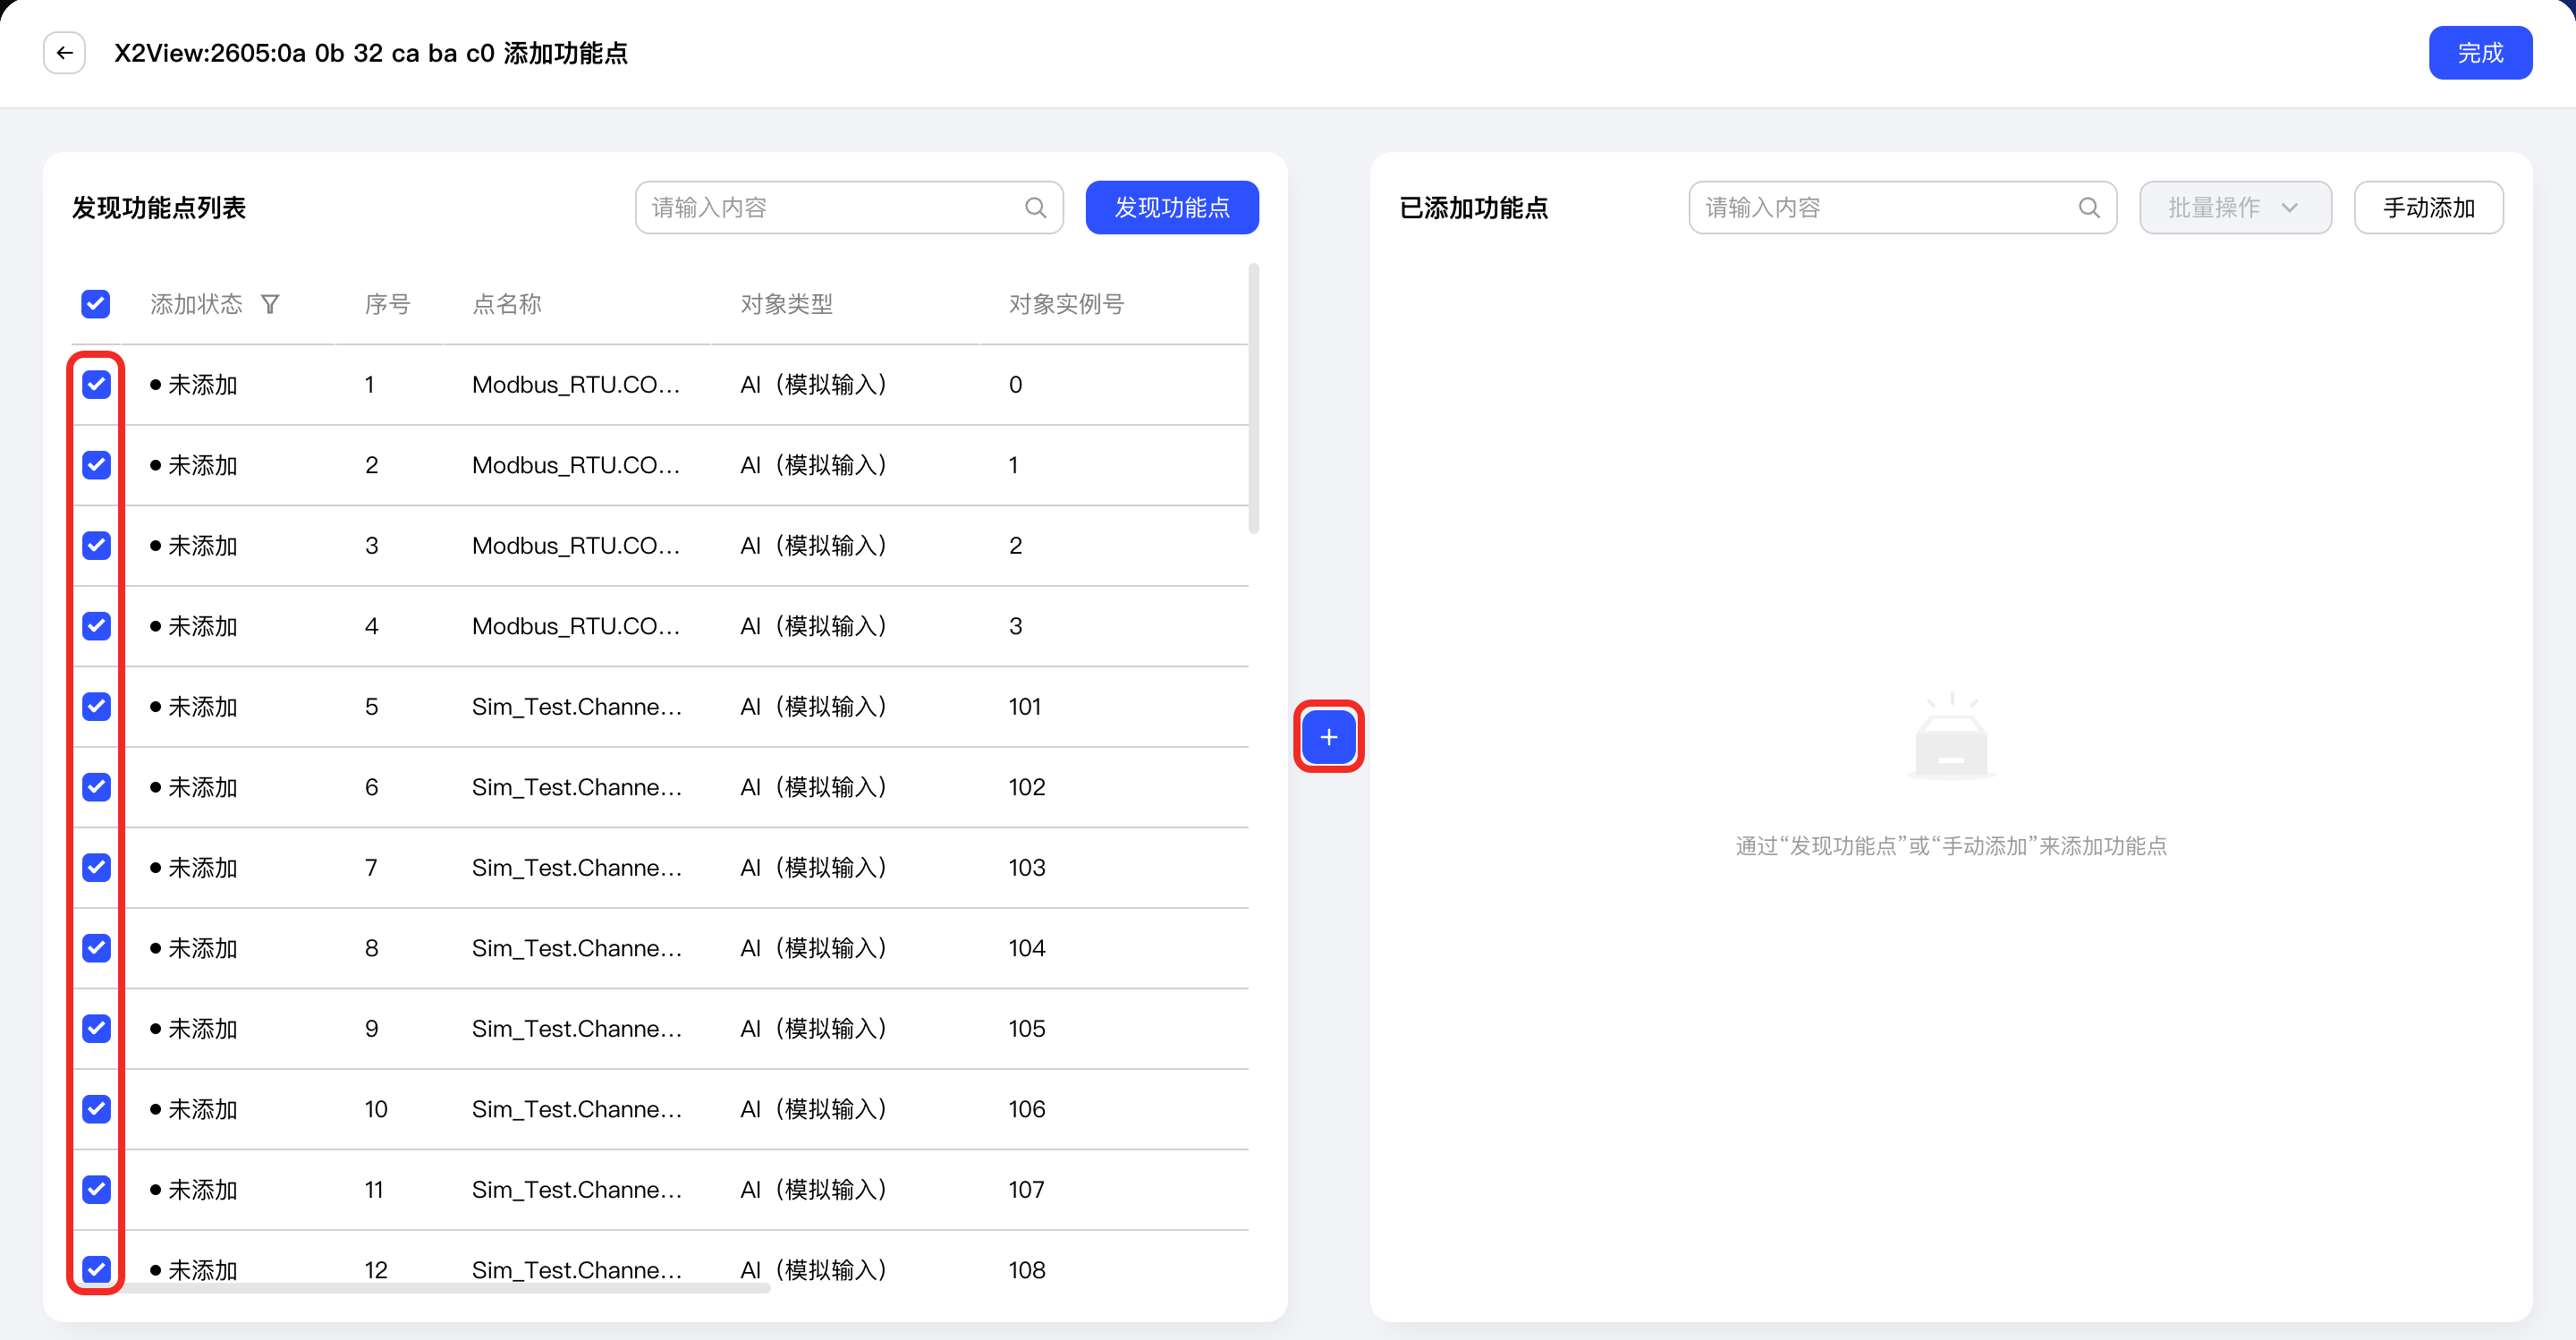Click the 发现功能点列表 panel title
2576x1340 pixels.
[x=159, y=208]
